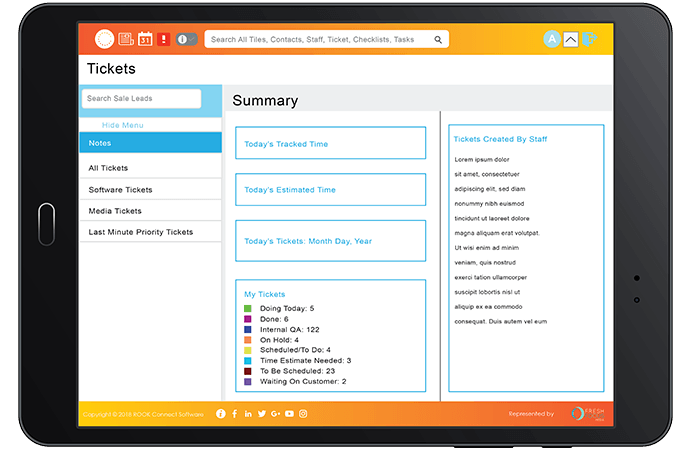Open the user avatar A icon
The height and width of the screenshot is (450, 690).
(552, 39)
